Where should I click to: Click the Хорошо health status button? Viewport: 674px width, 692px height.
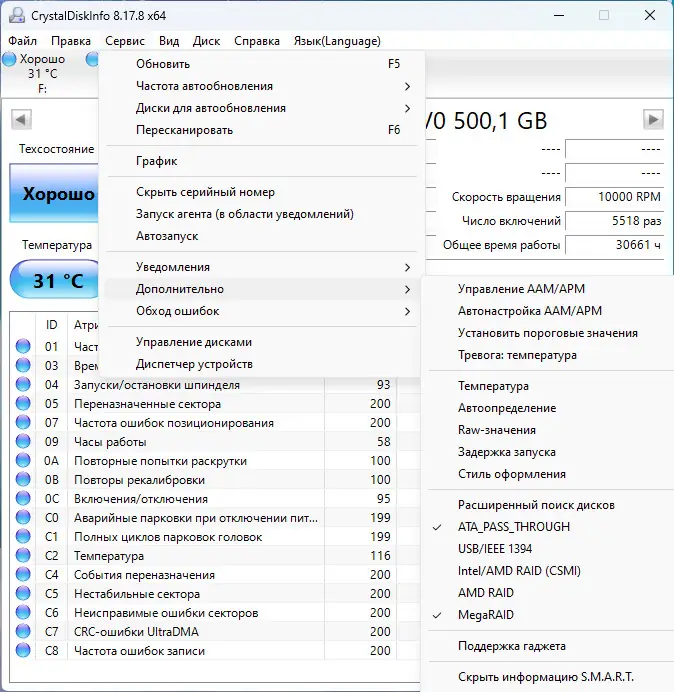56,194
